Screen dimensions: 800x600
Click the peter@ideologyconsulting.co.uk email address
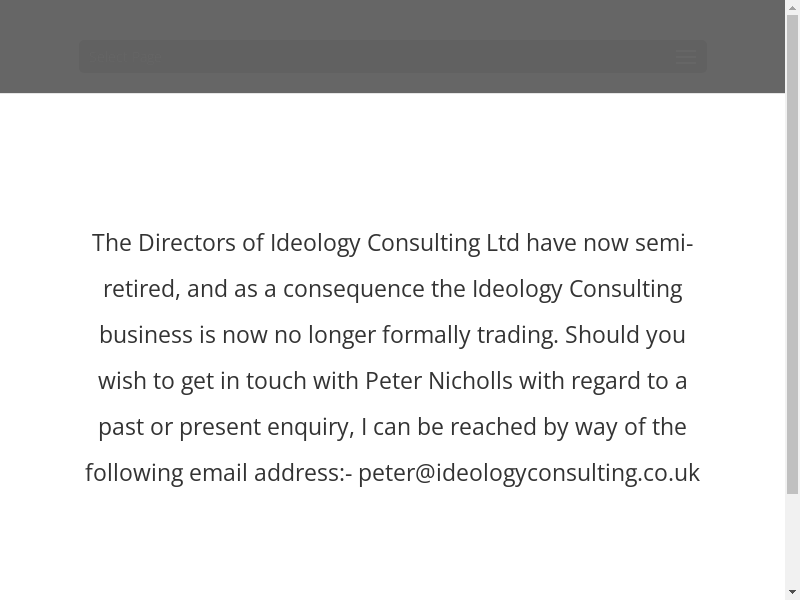pos(529,473)
